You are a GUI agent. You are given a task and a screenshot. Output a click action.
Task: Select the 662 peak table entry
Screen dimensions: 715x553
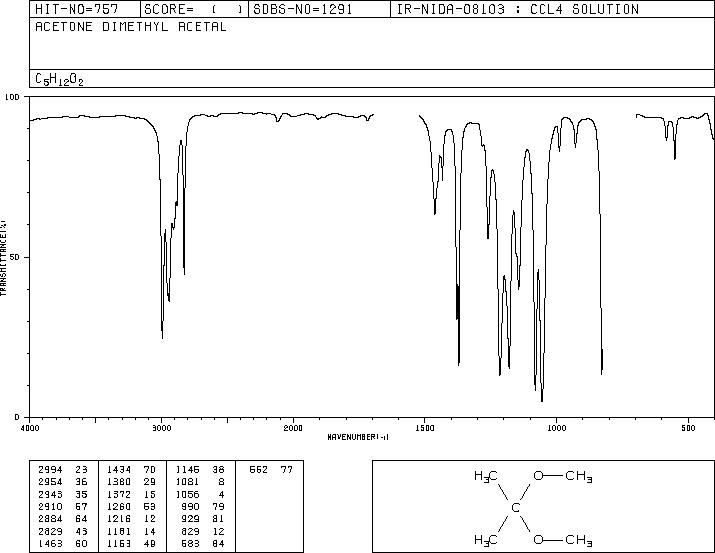point(271,470)
